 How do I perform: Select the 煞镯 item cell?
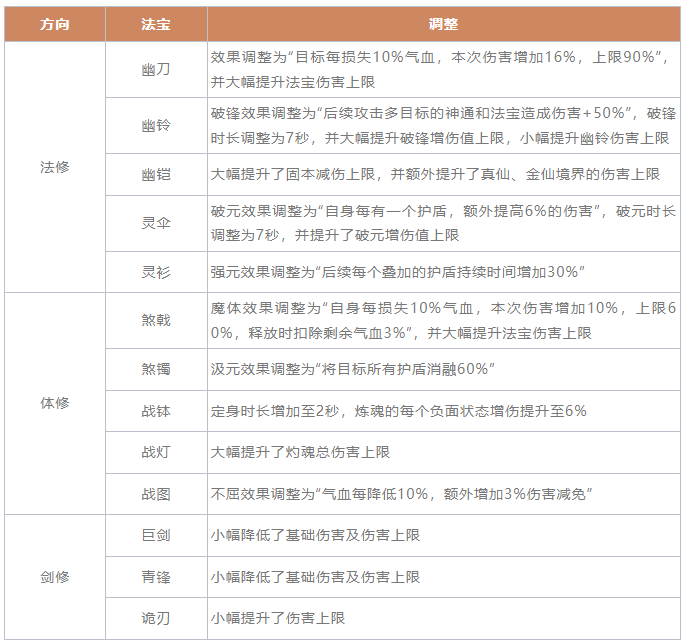(156, 369)
